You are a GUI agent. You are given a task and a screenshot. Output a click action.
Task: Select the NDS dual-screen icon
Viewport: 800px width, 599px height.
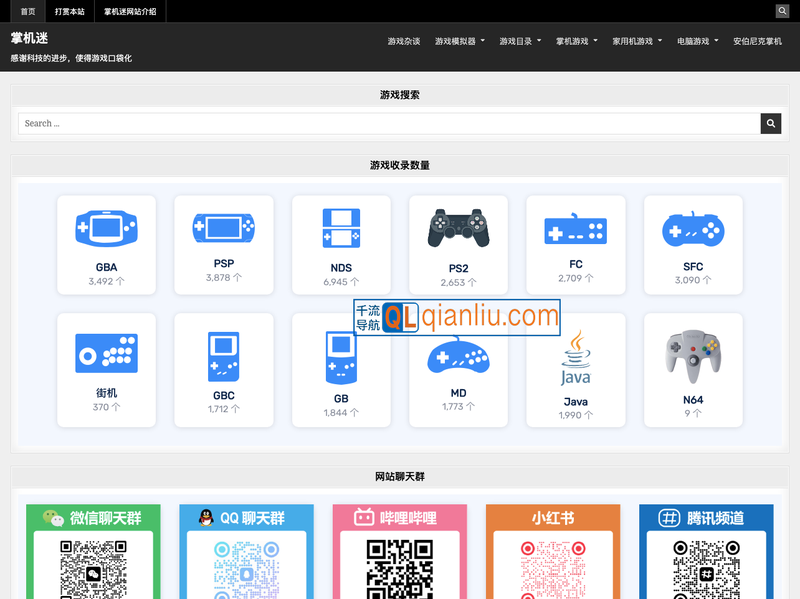[x=341, y=229]
